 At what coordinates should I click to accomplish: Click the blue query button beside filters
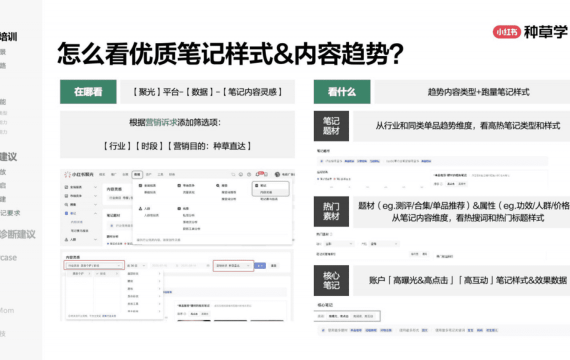click(260, 266)
